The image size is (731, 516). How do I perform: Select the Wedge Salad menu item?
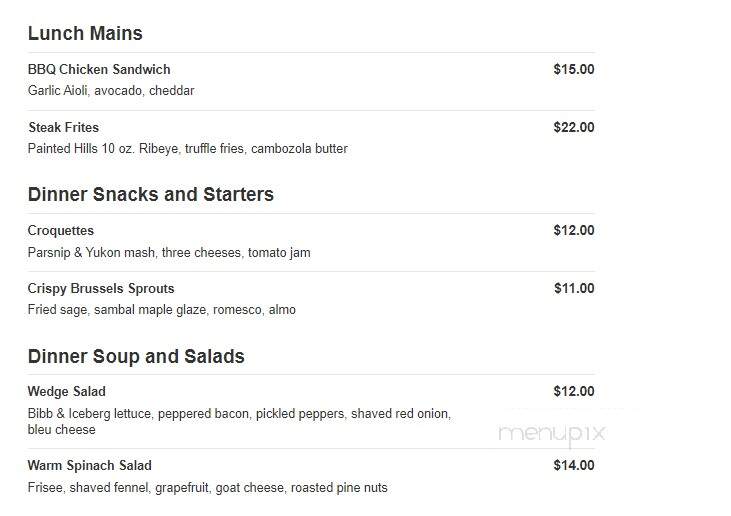click(67, 392)
